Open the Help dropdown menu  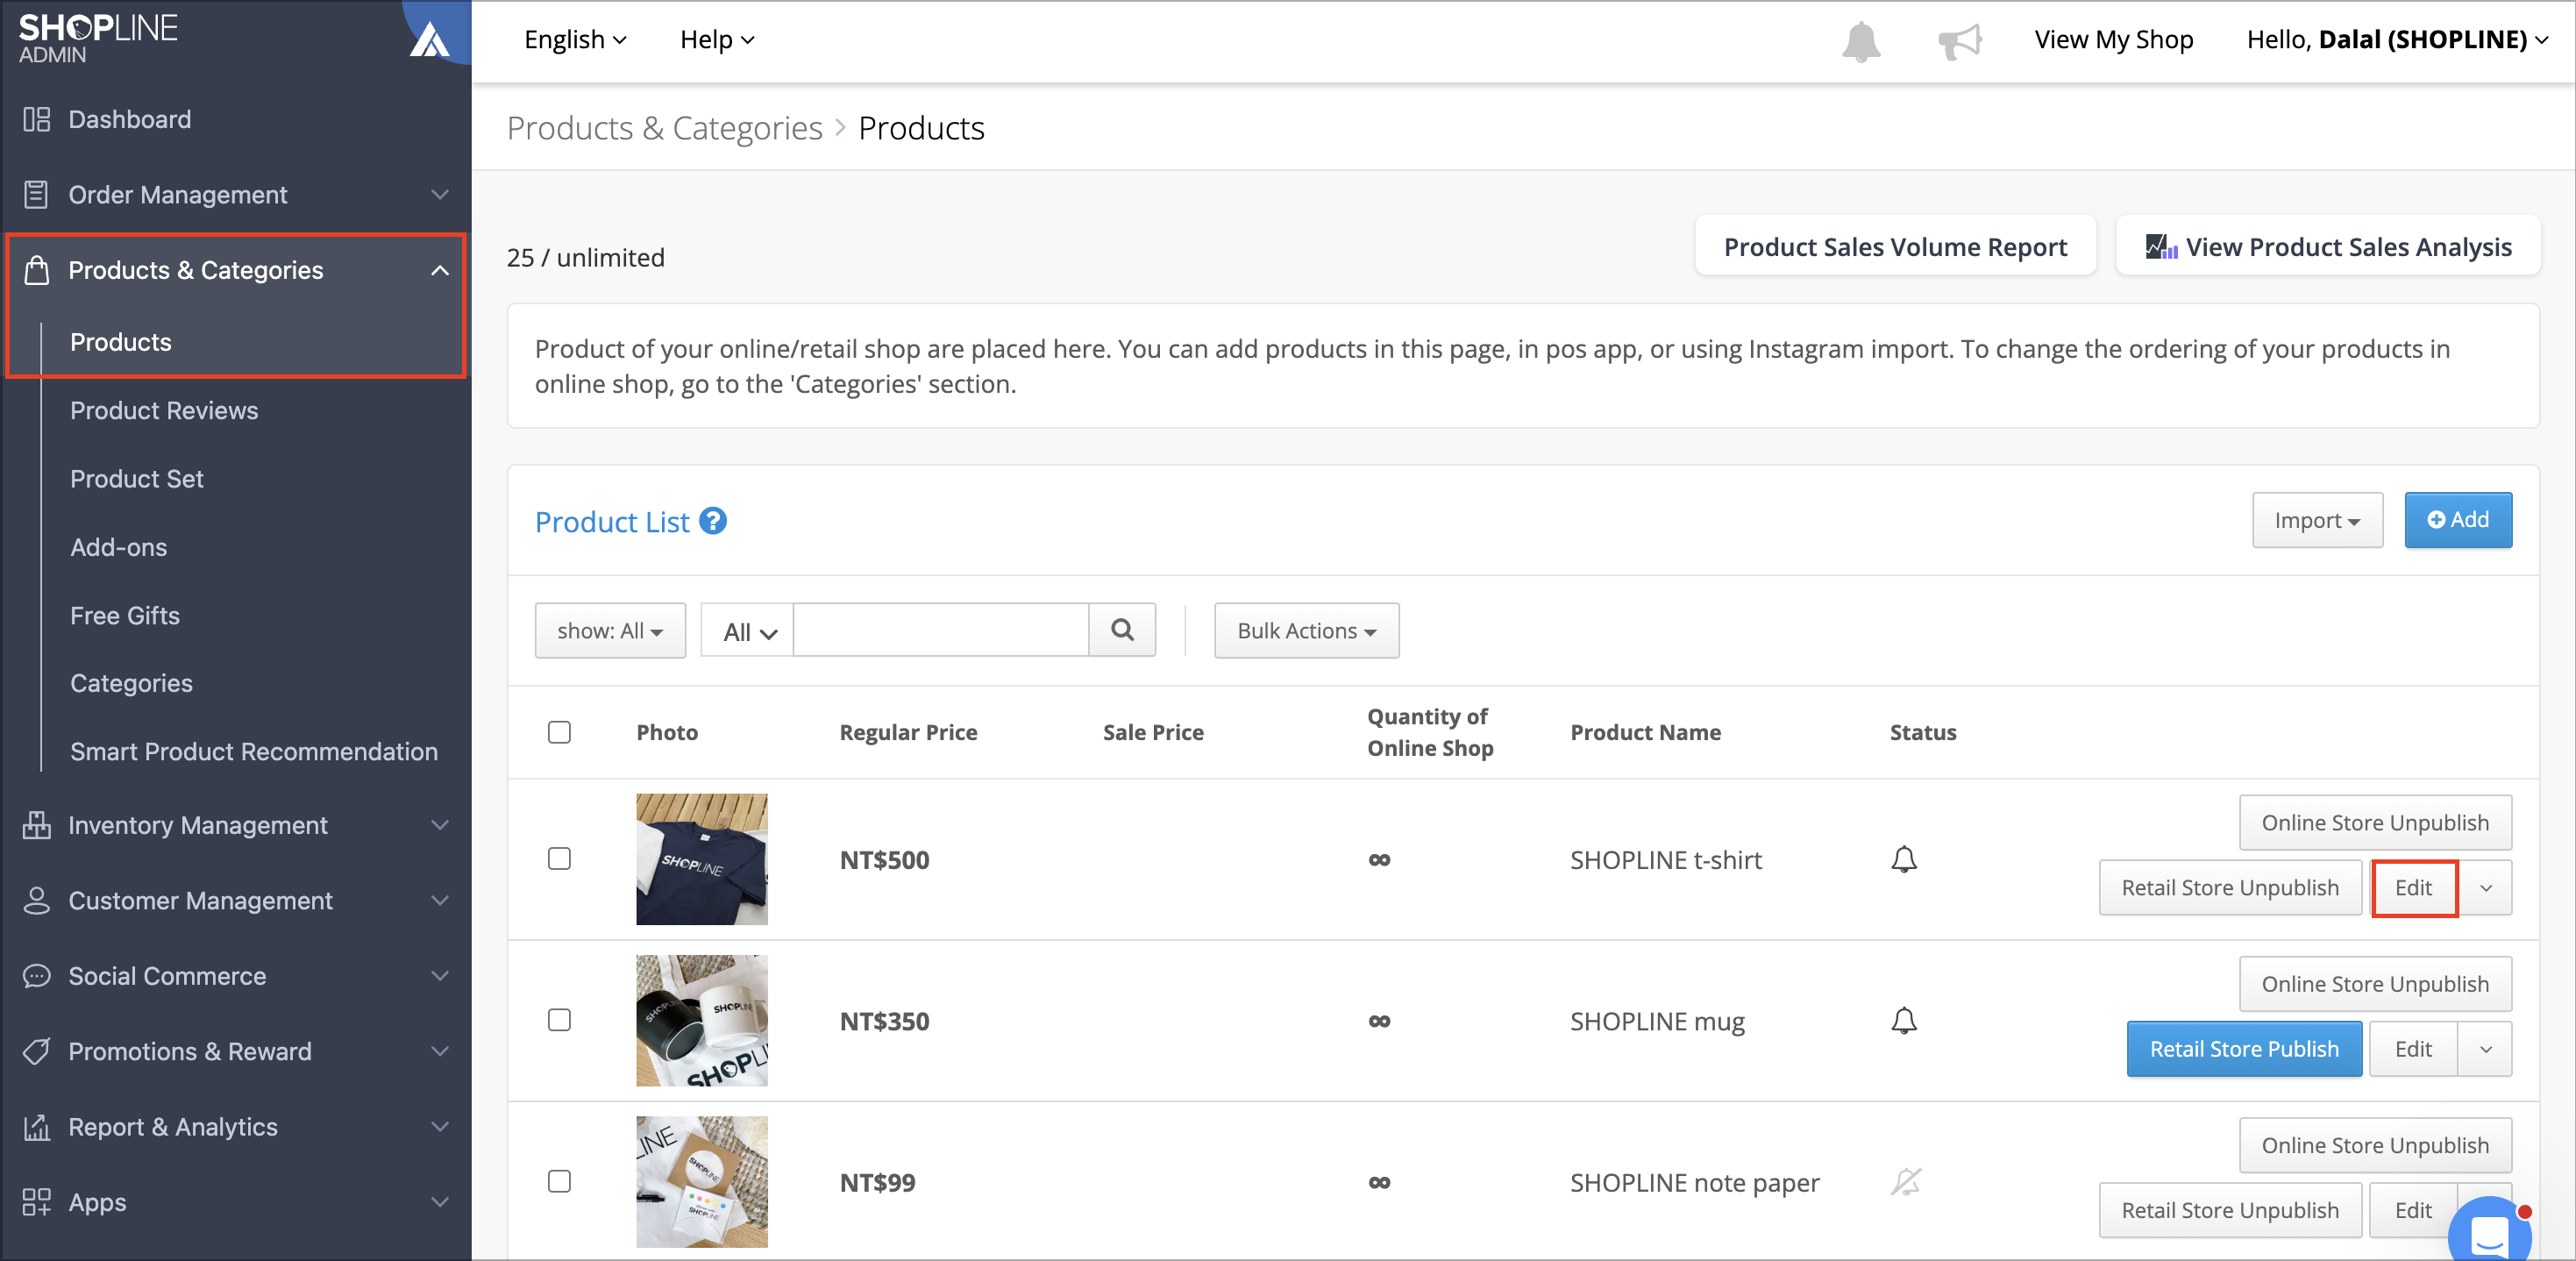coord(717,40)
